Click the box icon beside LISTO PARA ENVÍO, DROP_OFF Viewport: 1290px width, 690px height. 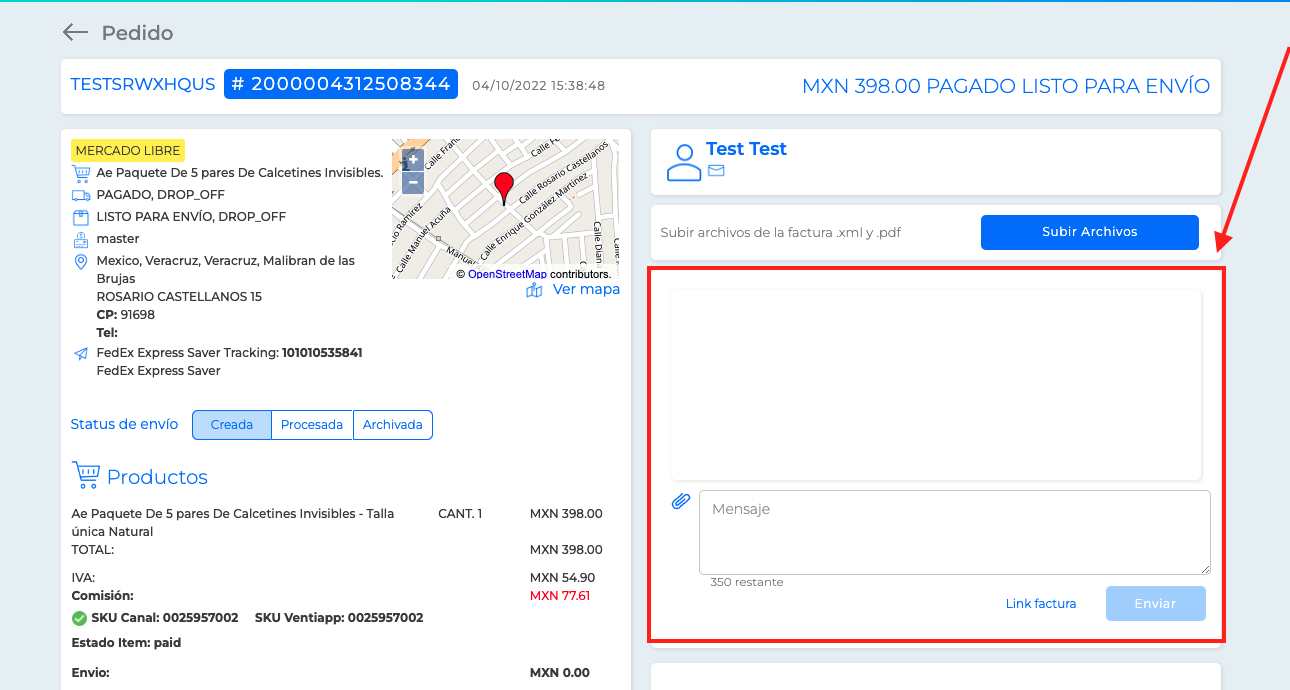coord(81,217)
